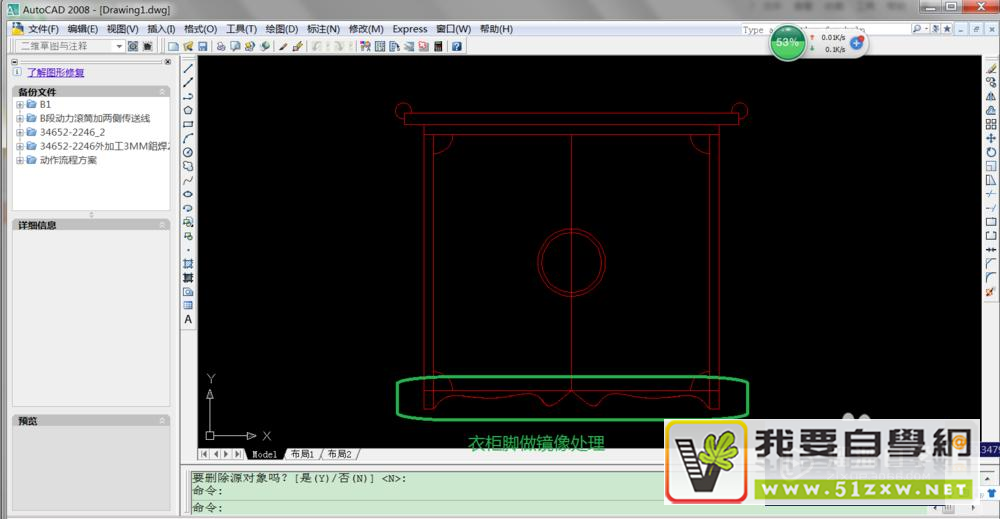1000x519 pixels.
Task: Select the Stretch tool
Action: coord(990,180)
